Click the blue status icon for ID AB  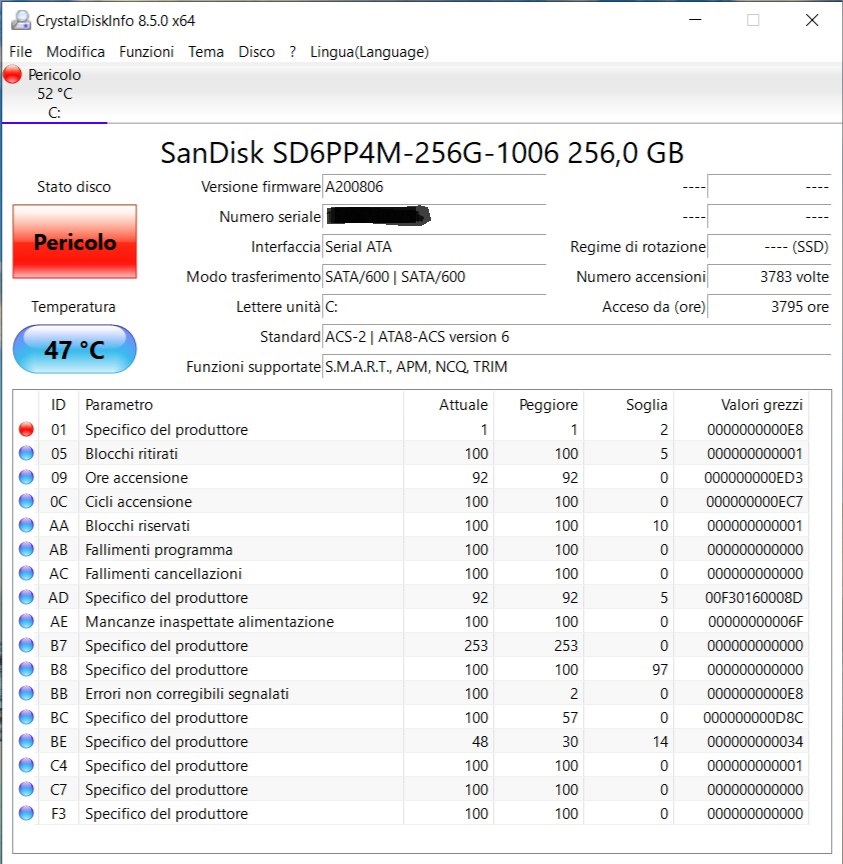(x=26, y=549)
